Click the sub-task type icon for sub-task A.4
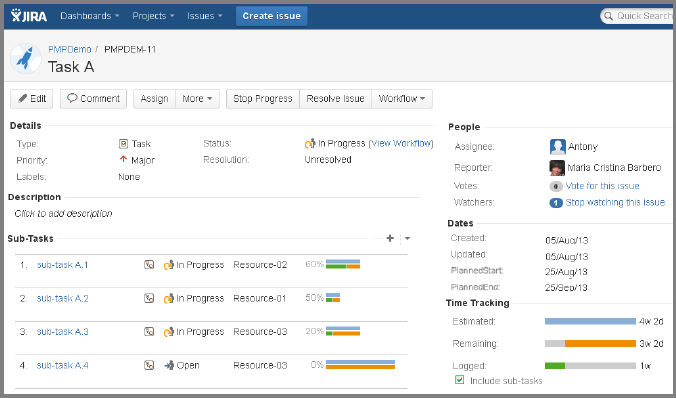This screenshot has height=398, width=676. tap(149, 365)
